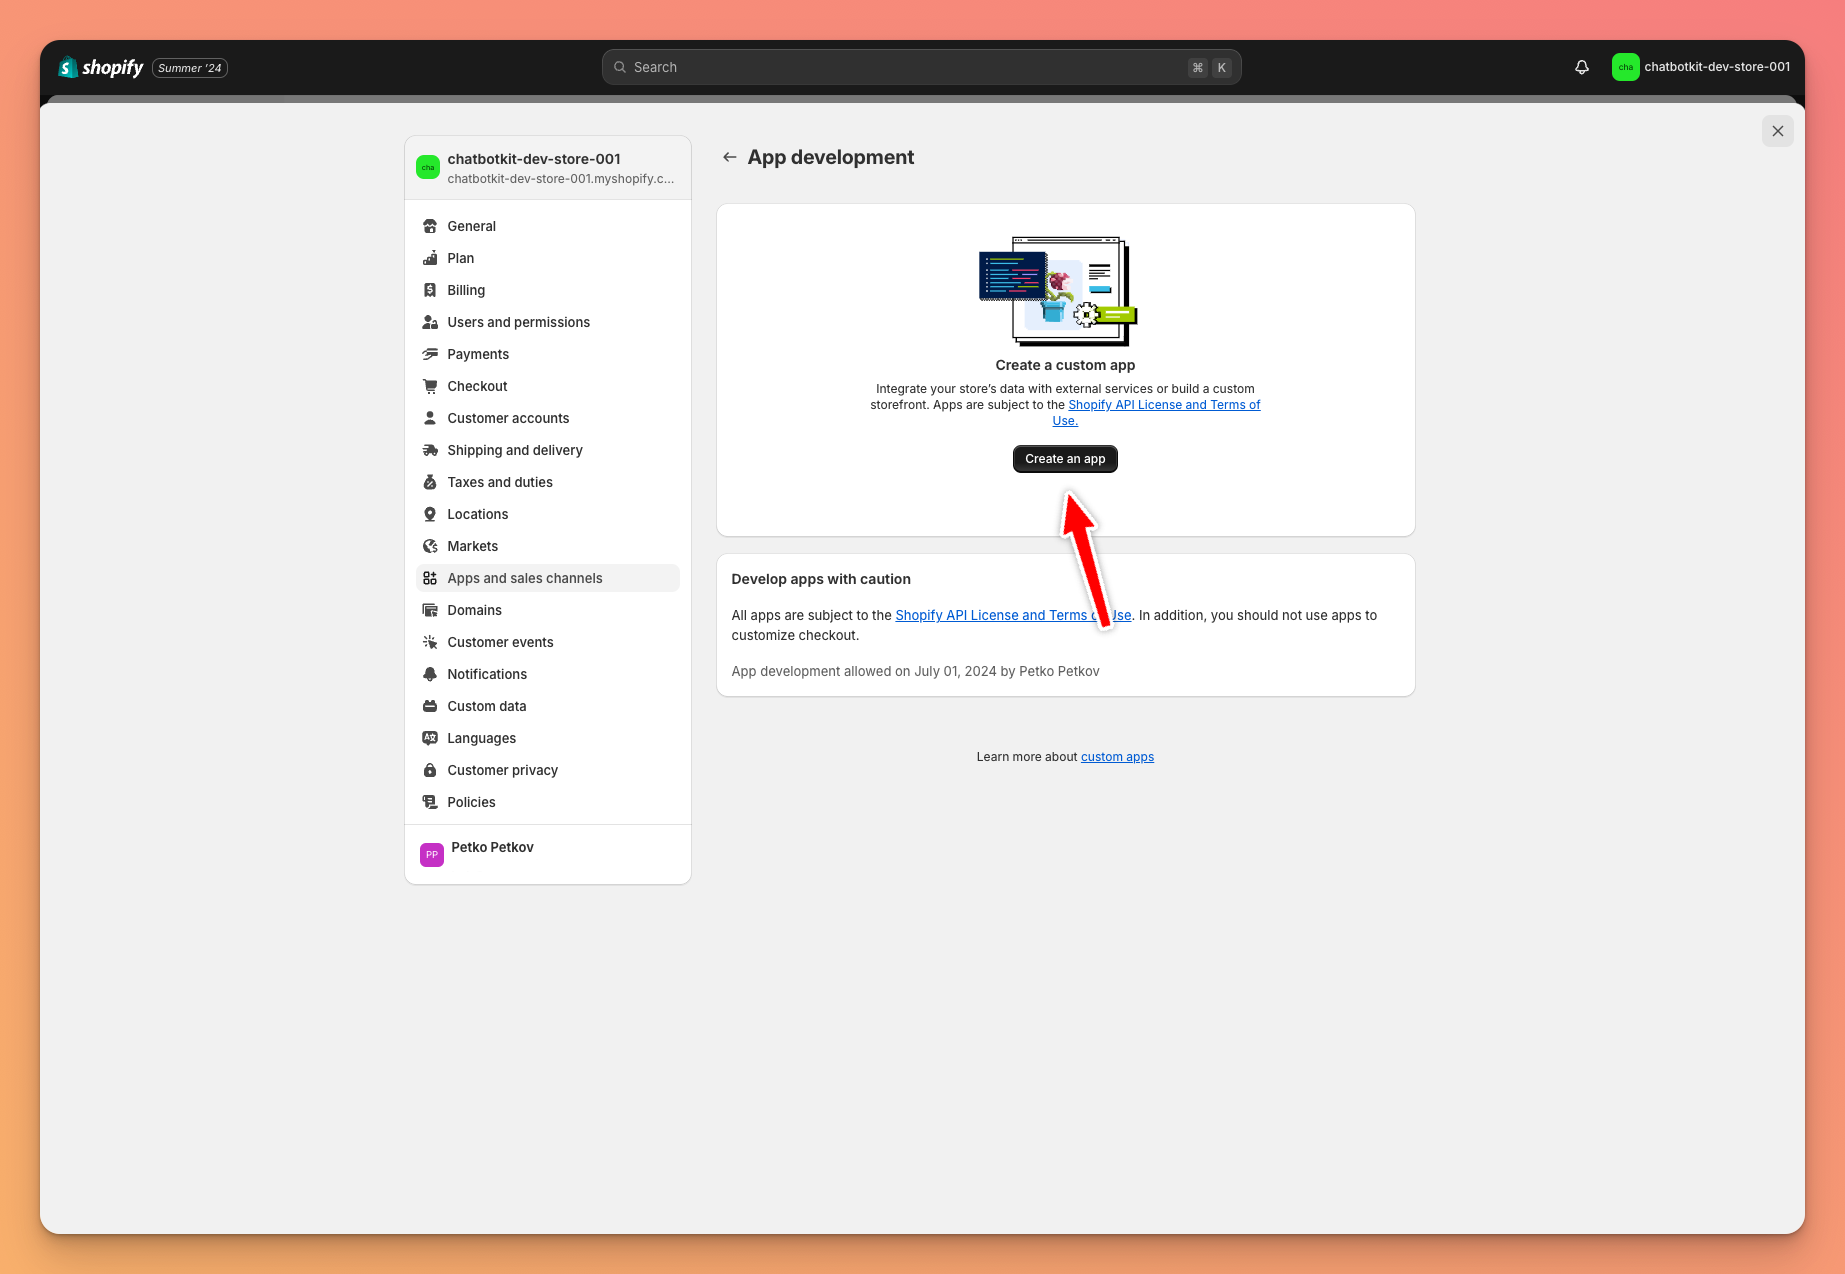
Task: Select Apps and sales channels
Action: [x=547, y=578]
